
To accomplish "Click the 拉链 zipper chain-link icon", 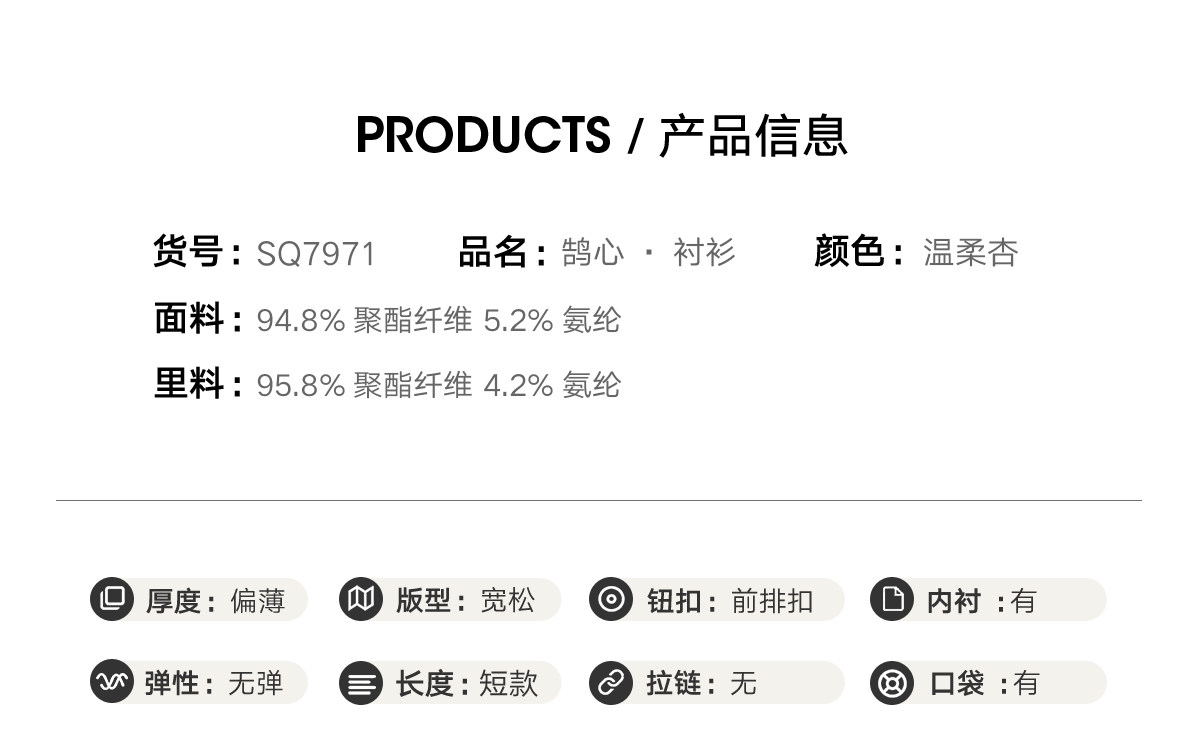I will (x=611, y=683).
